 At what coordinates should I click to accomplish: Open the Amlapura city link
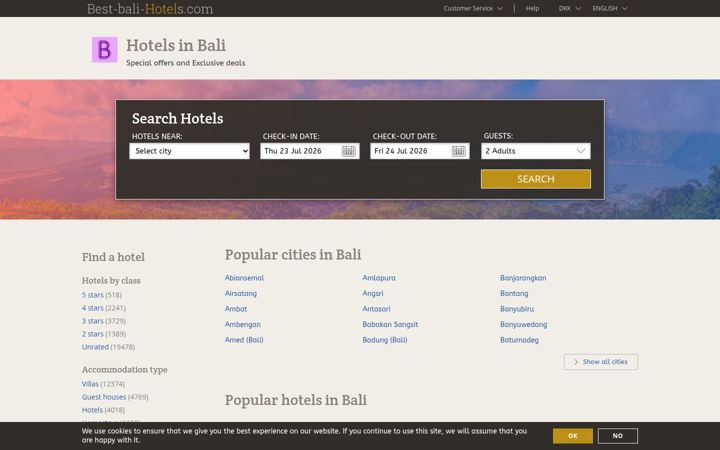click(x=379, y=278)
